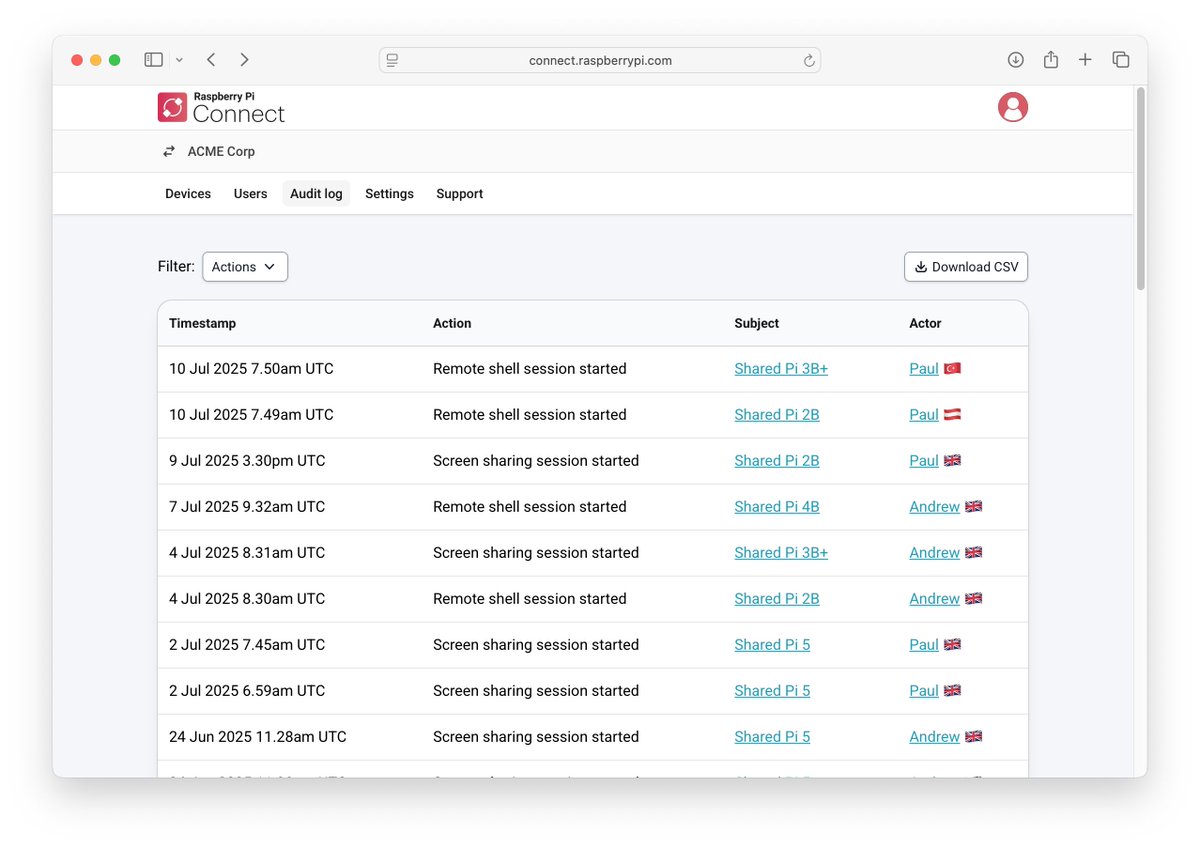The height and width of the screenshot is (847, 1200).
Task: Click timestamp 7 Jul 2025 9.32am UTC
Action: pos(247,507)
